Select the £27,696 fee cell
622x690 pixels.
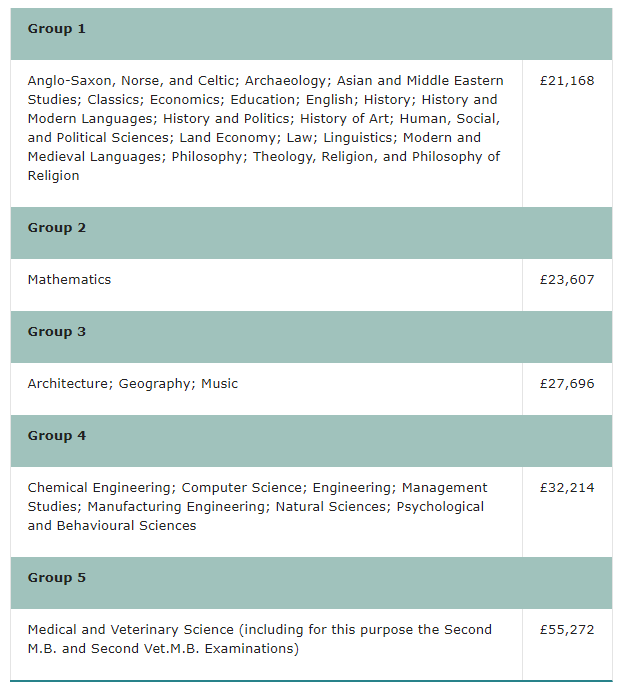click(x=567, y=389)
